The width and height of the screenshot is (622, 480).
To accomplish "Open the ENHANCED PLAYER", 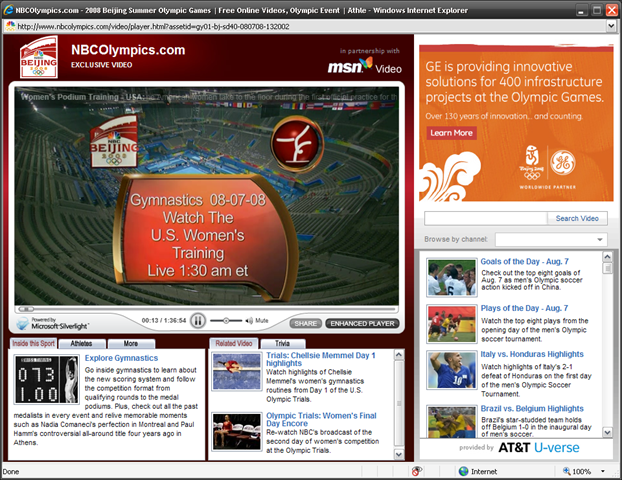I will (x=362, y=324).
